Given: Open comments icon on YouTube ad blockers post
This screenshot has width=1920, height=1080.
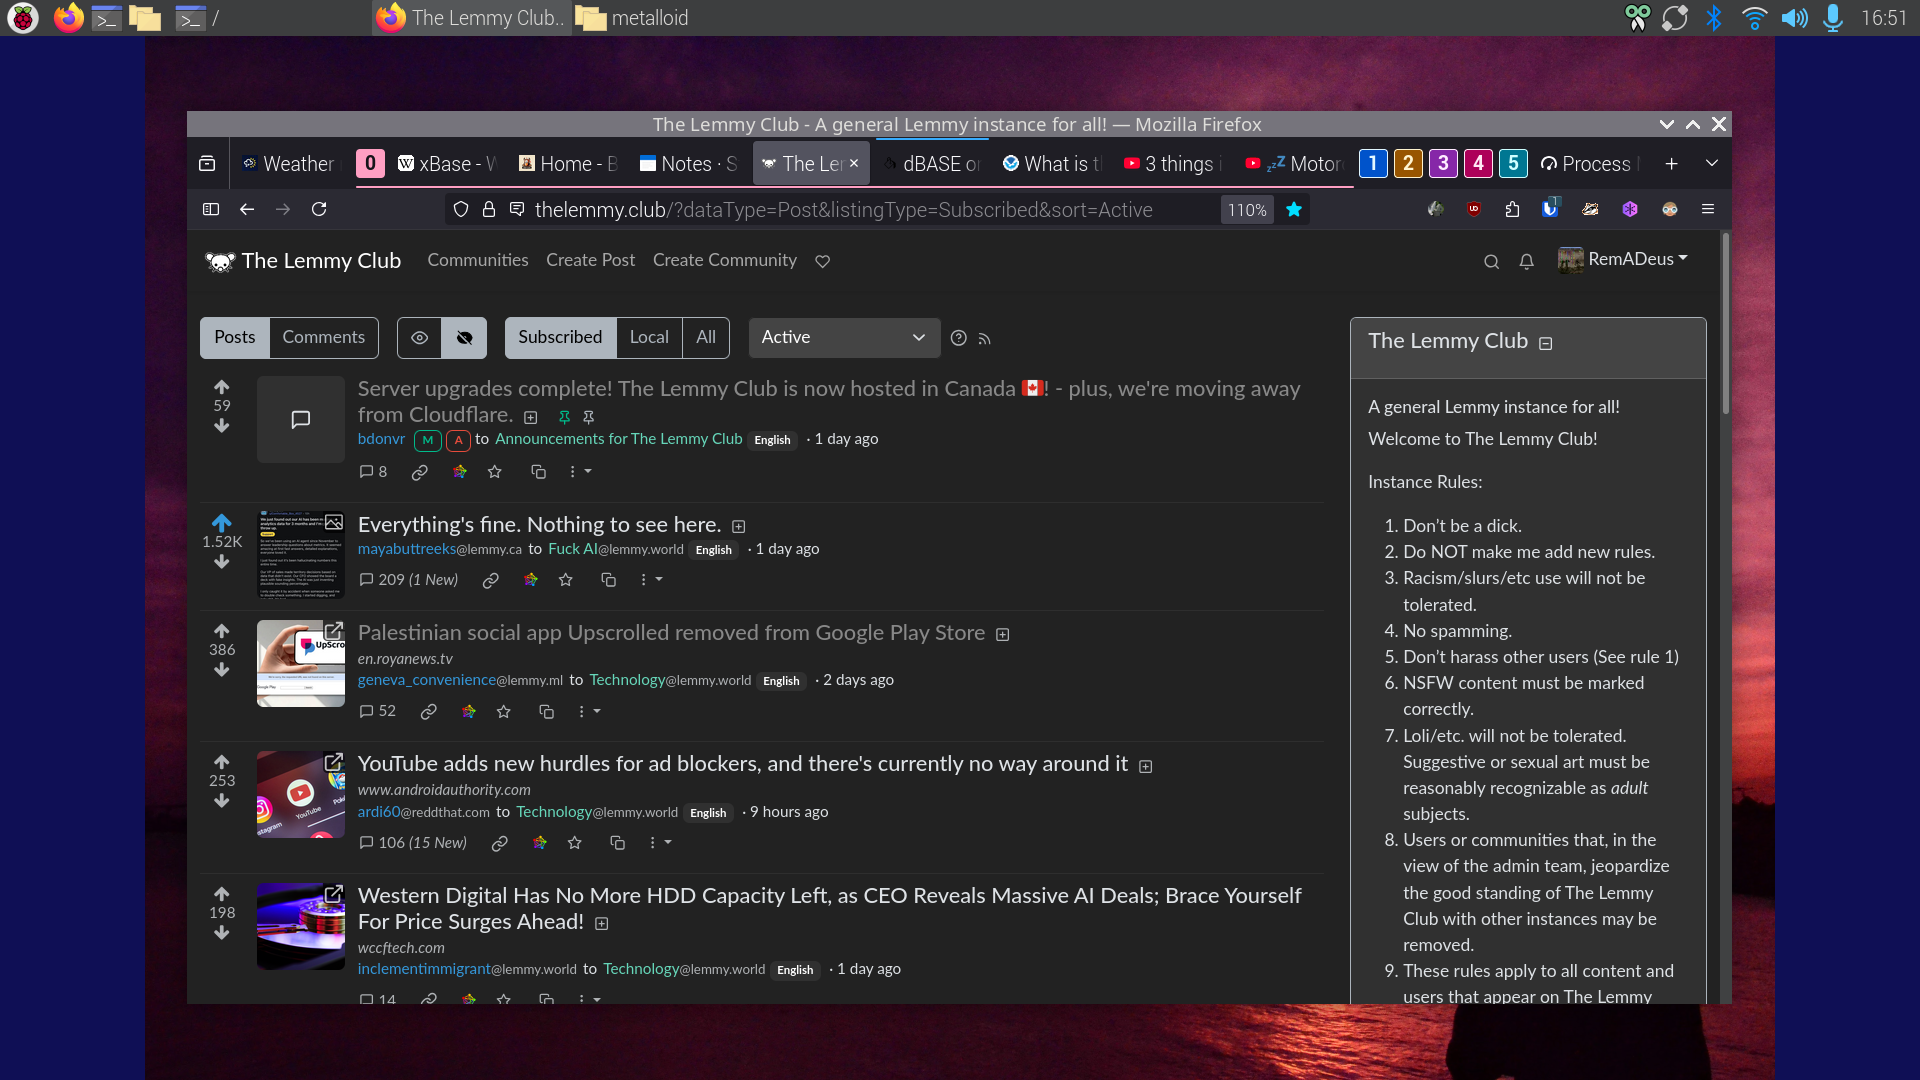Looking at the screenshot, I should pyautogui.click(x=366, y=843).
